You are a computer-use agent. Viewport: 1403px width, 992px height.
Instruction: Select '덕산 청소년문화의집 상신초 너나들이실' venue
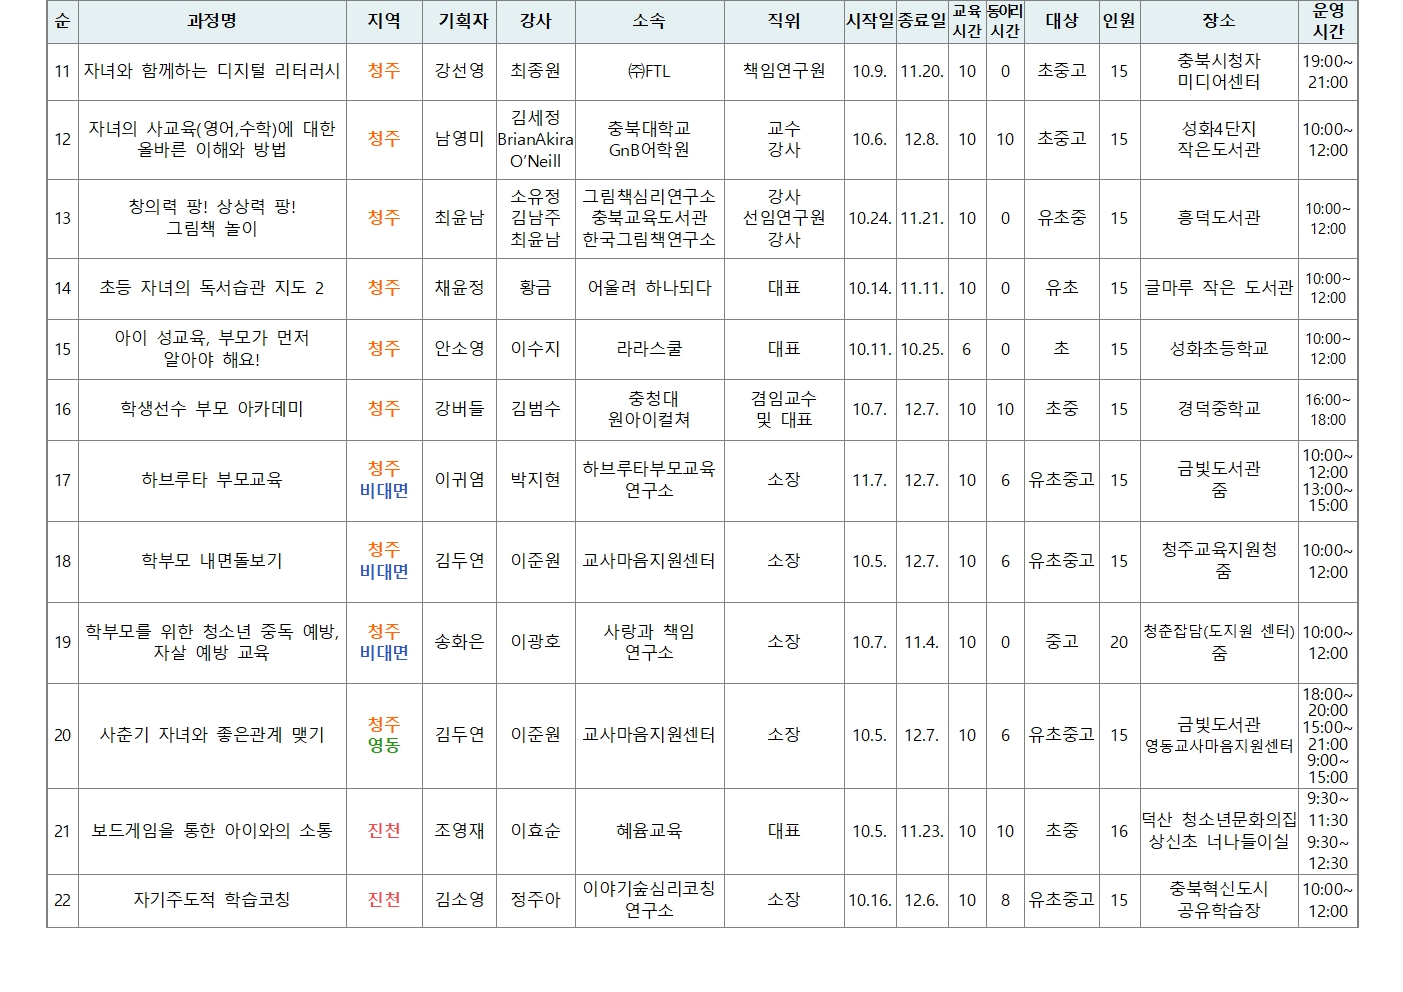tap(1218, 831)
